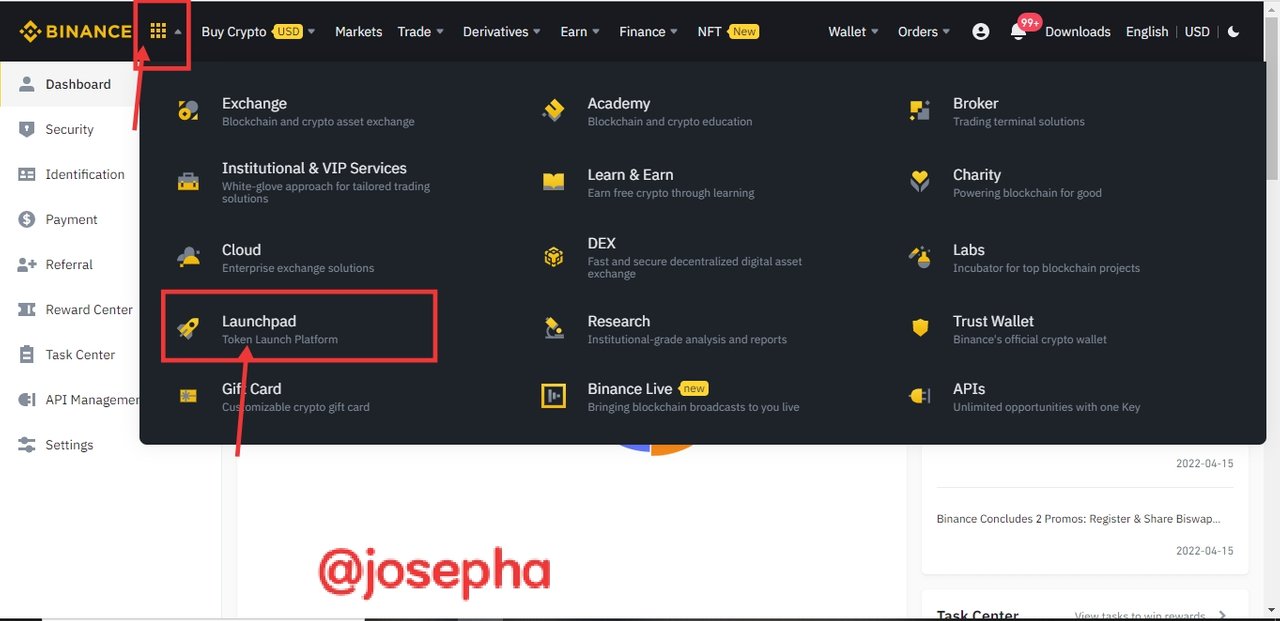This screenshot has width=1280, height=621.
Task: Click the Academy graduation icon
Action: pyautogui.click(x=553, y=111)
